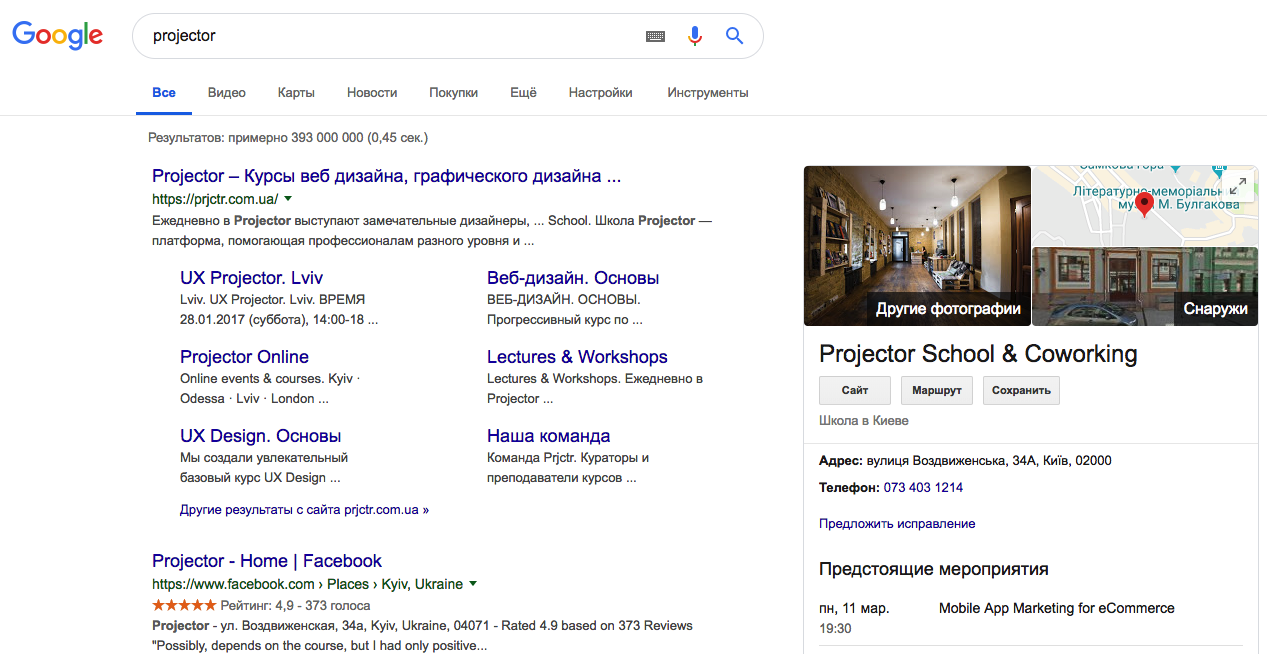This screenshot has width=1267, height=654.
Task: Open the on-screen keyboard icon
Action: pyautogui.click(x=655, y=36)
